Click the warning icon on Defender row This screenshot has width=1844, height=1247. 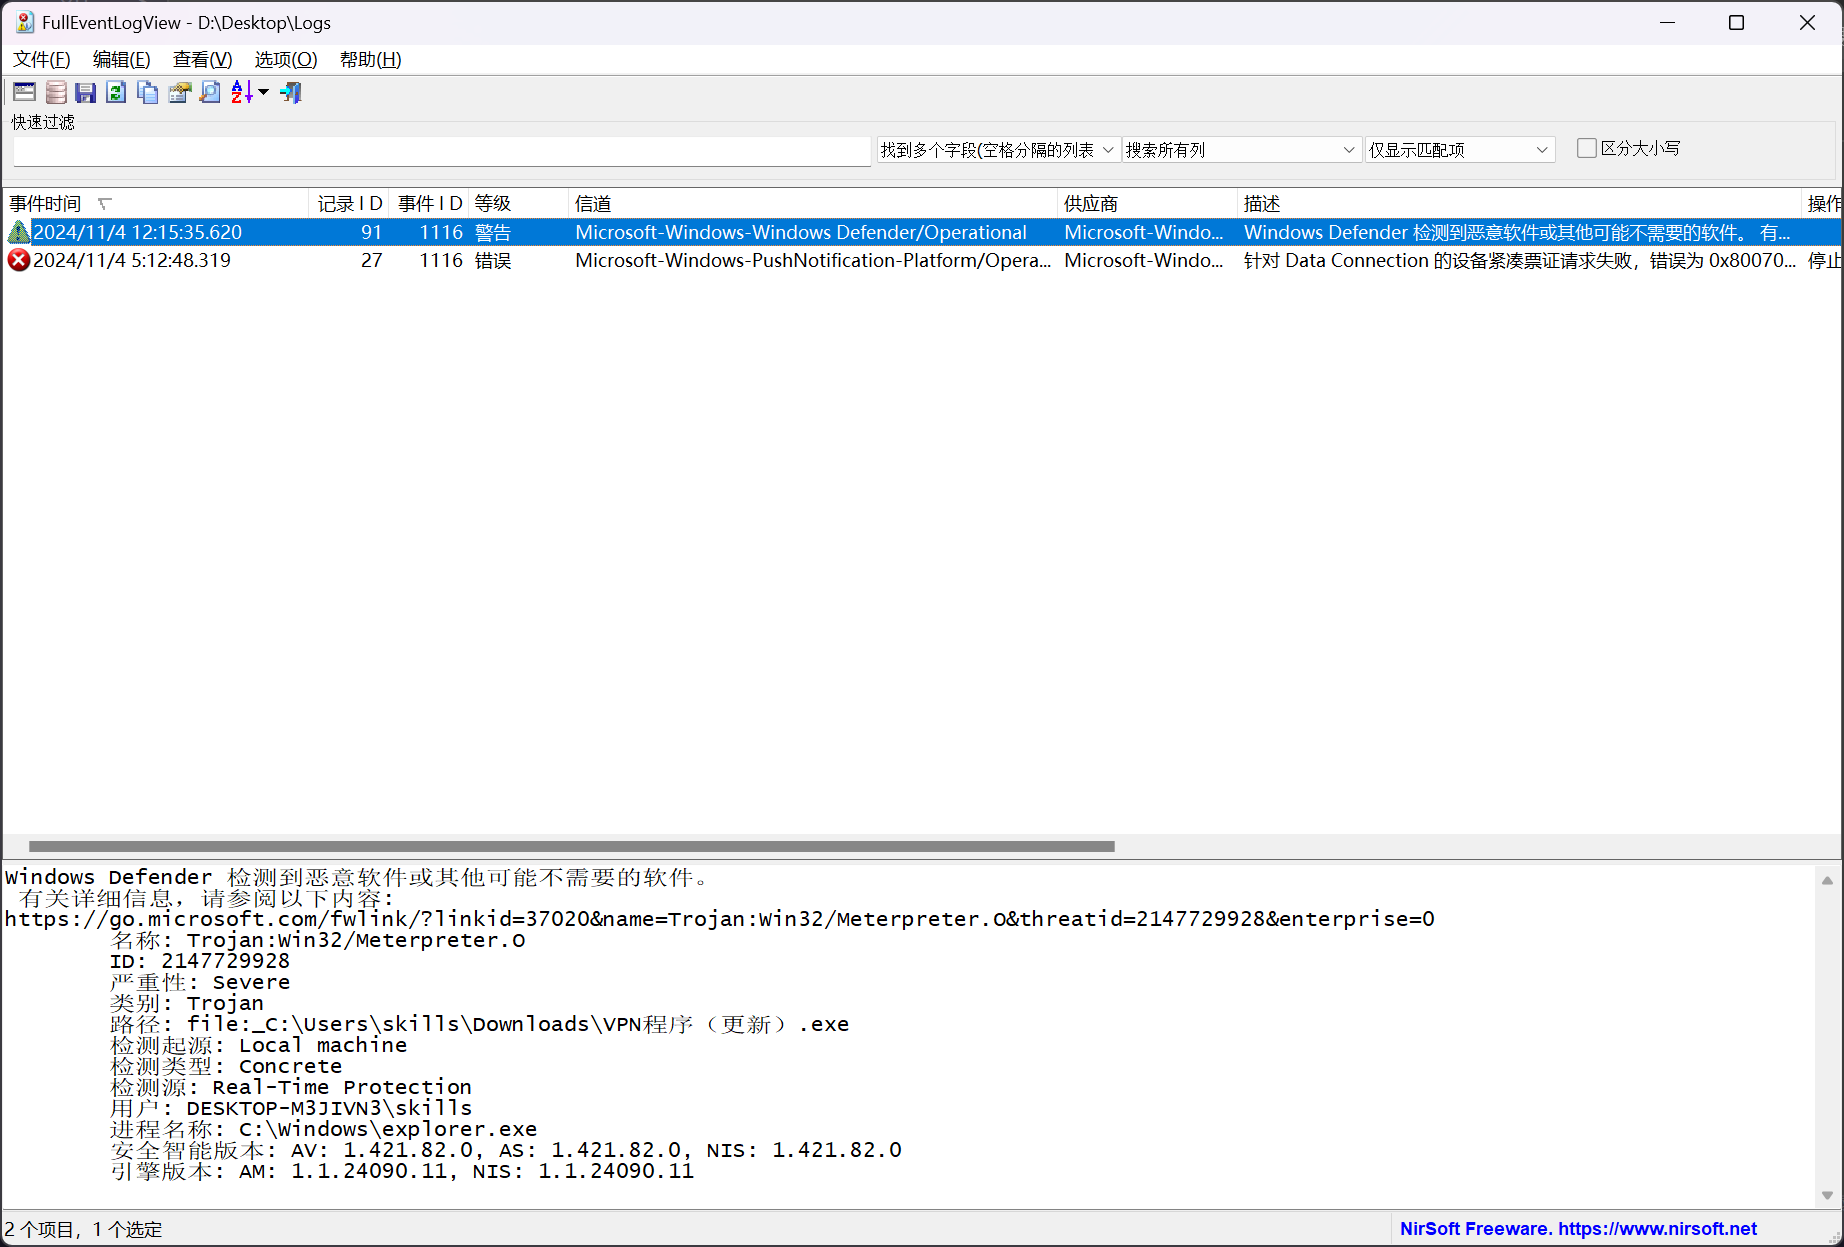pyautogui.click(x=19, y=233)
